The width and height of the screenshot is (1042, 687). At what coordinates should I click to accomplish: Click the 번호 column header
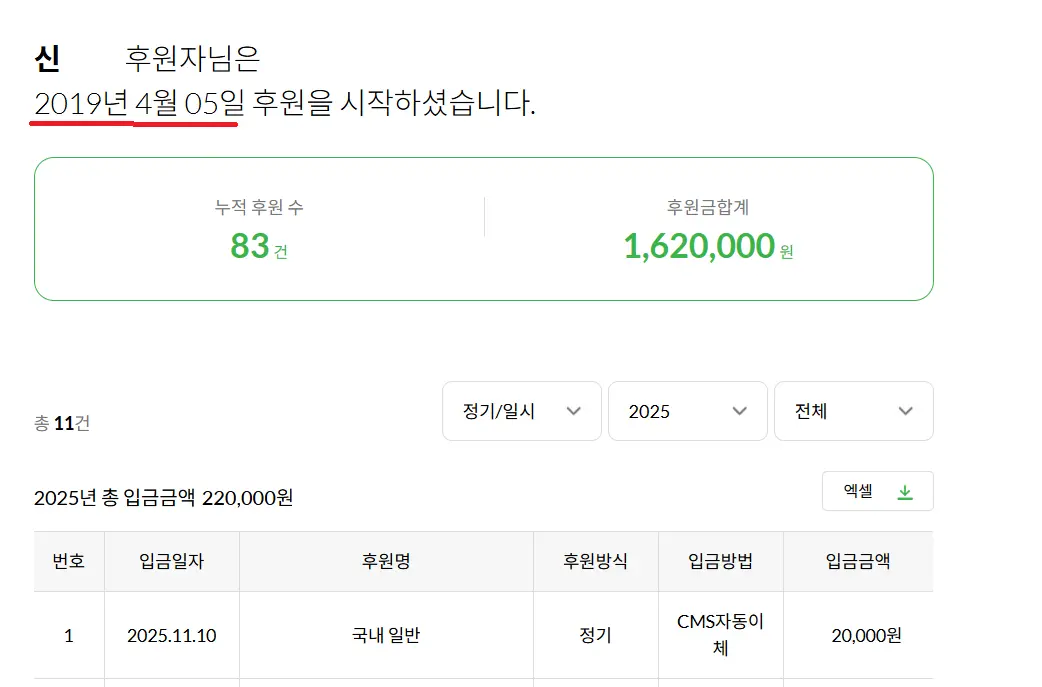(x=68, y=561)
